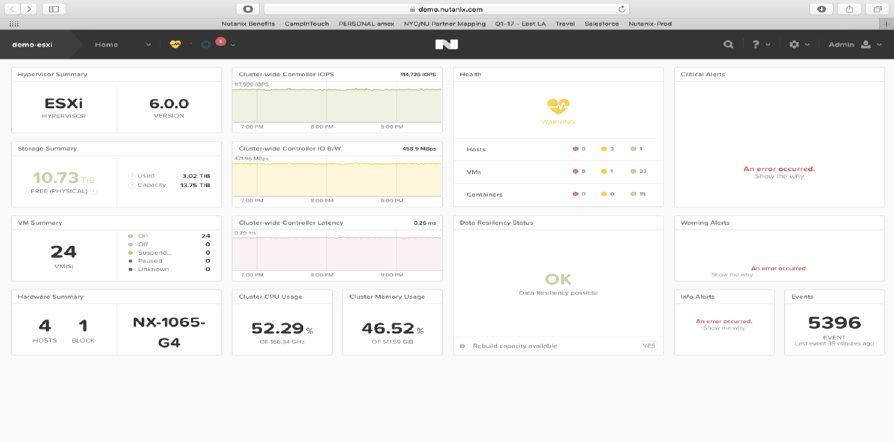The image size is (894, 442).
Task: Click Show me why under Critical Alerts
Action: click(779, 177)
